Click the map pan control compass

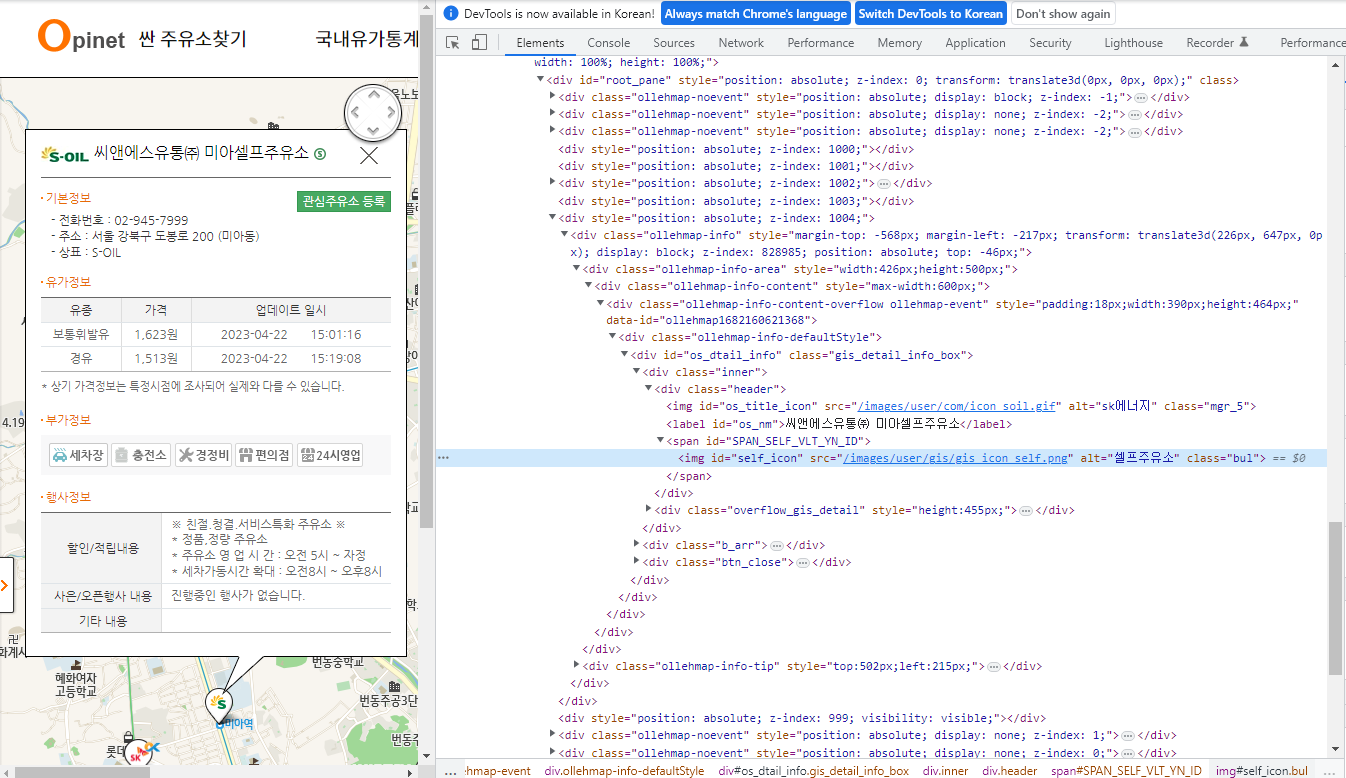point(373,113)
